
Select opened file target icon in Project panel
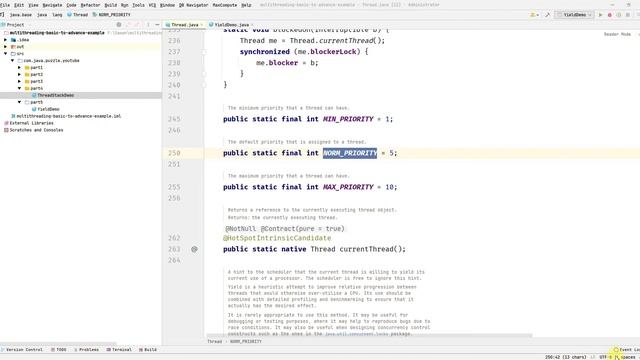pyautogui.click(x=119, y=24)
